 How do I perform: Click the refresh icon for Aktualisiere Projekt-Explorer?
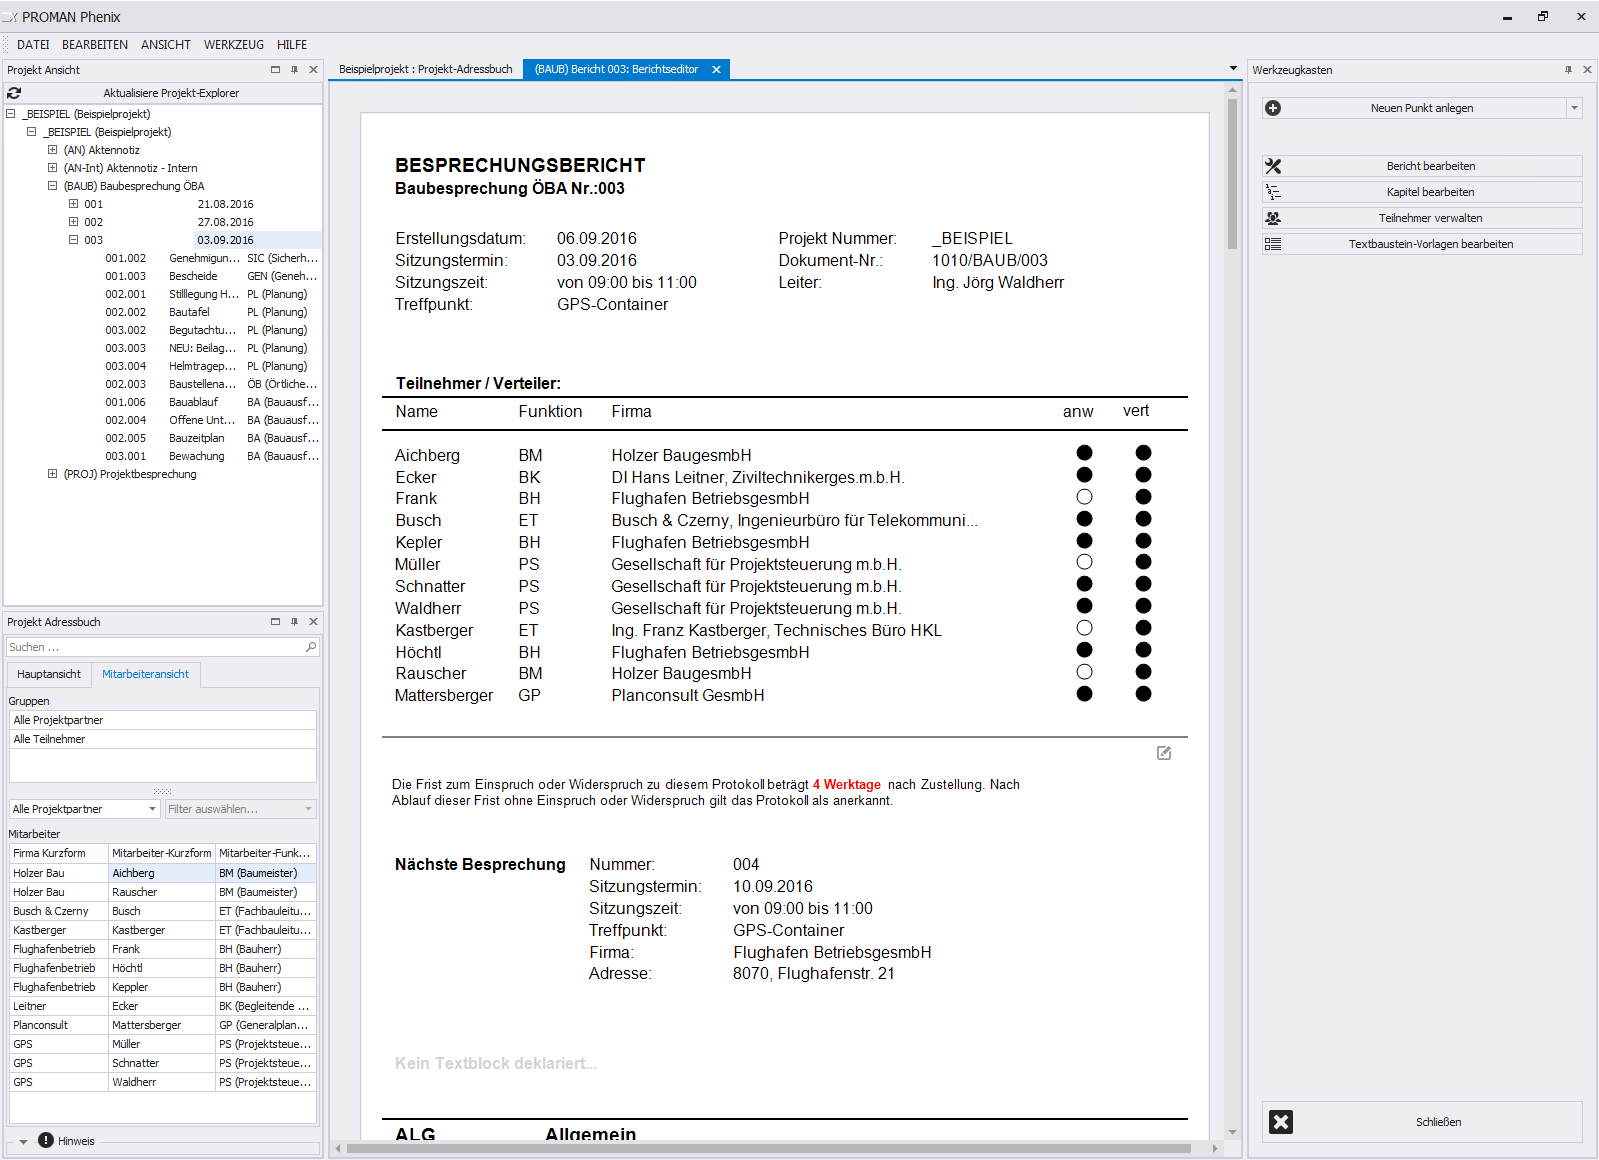(14, 93)
